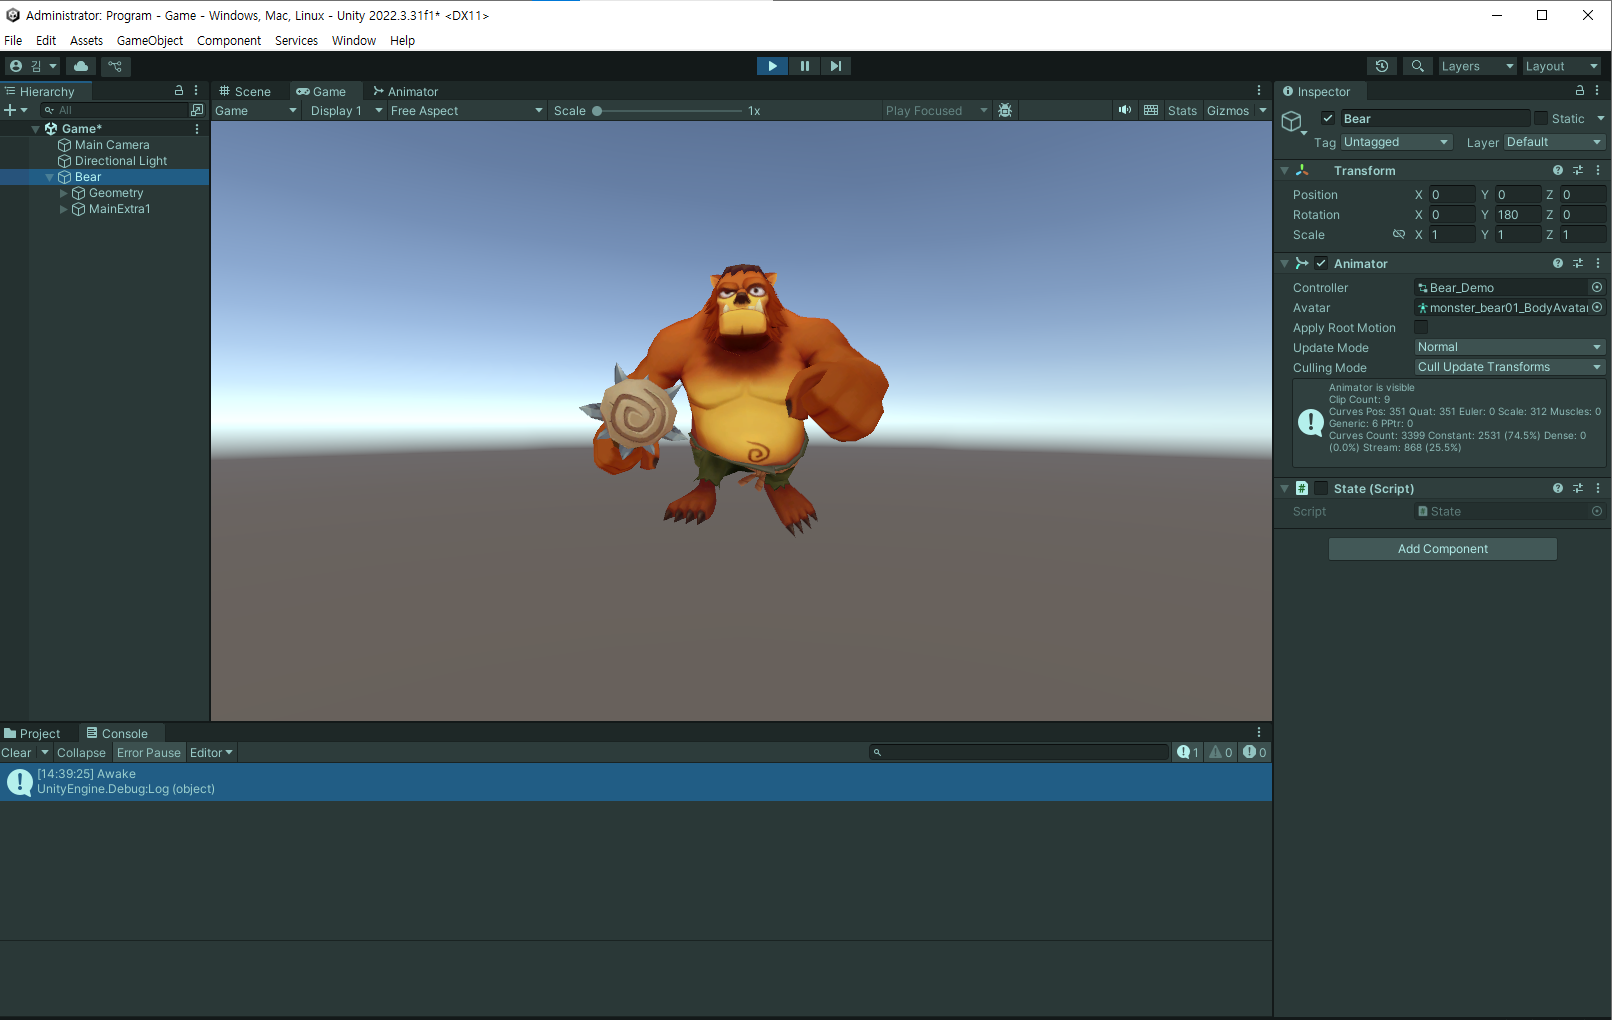
Task: Click the global search magnifier icon
Action: (x=1417, y=66)
